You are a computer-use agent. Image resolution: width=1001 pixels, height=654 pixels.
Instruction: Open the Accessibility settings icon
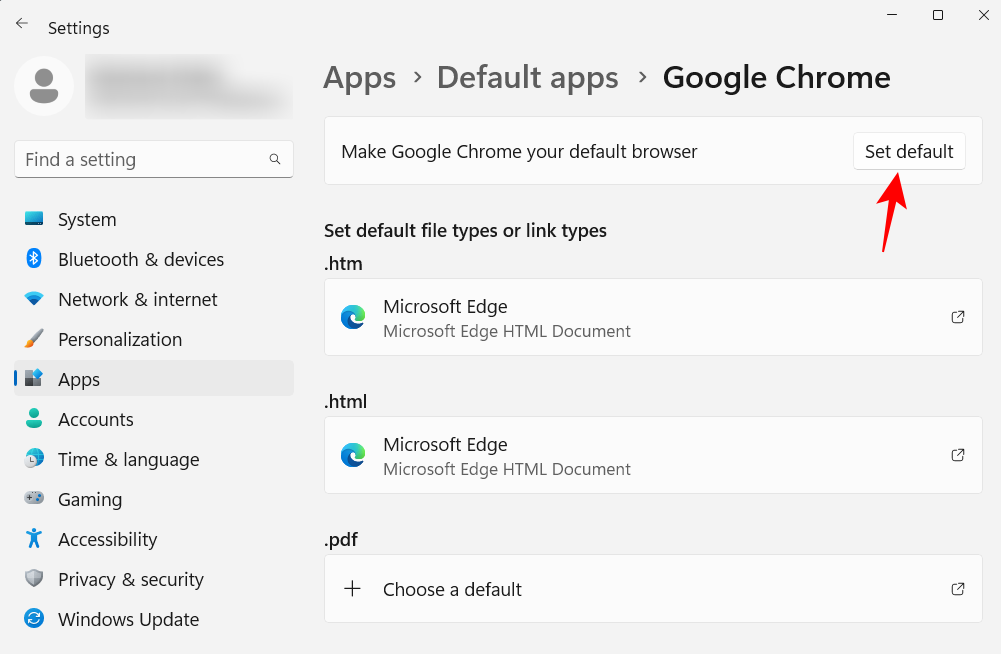[35, 539]
